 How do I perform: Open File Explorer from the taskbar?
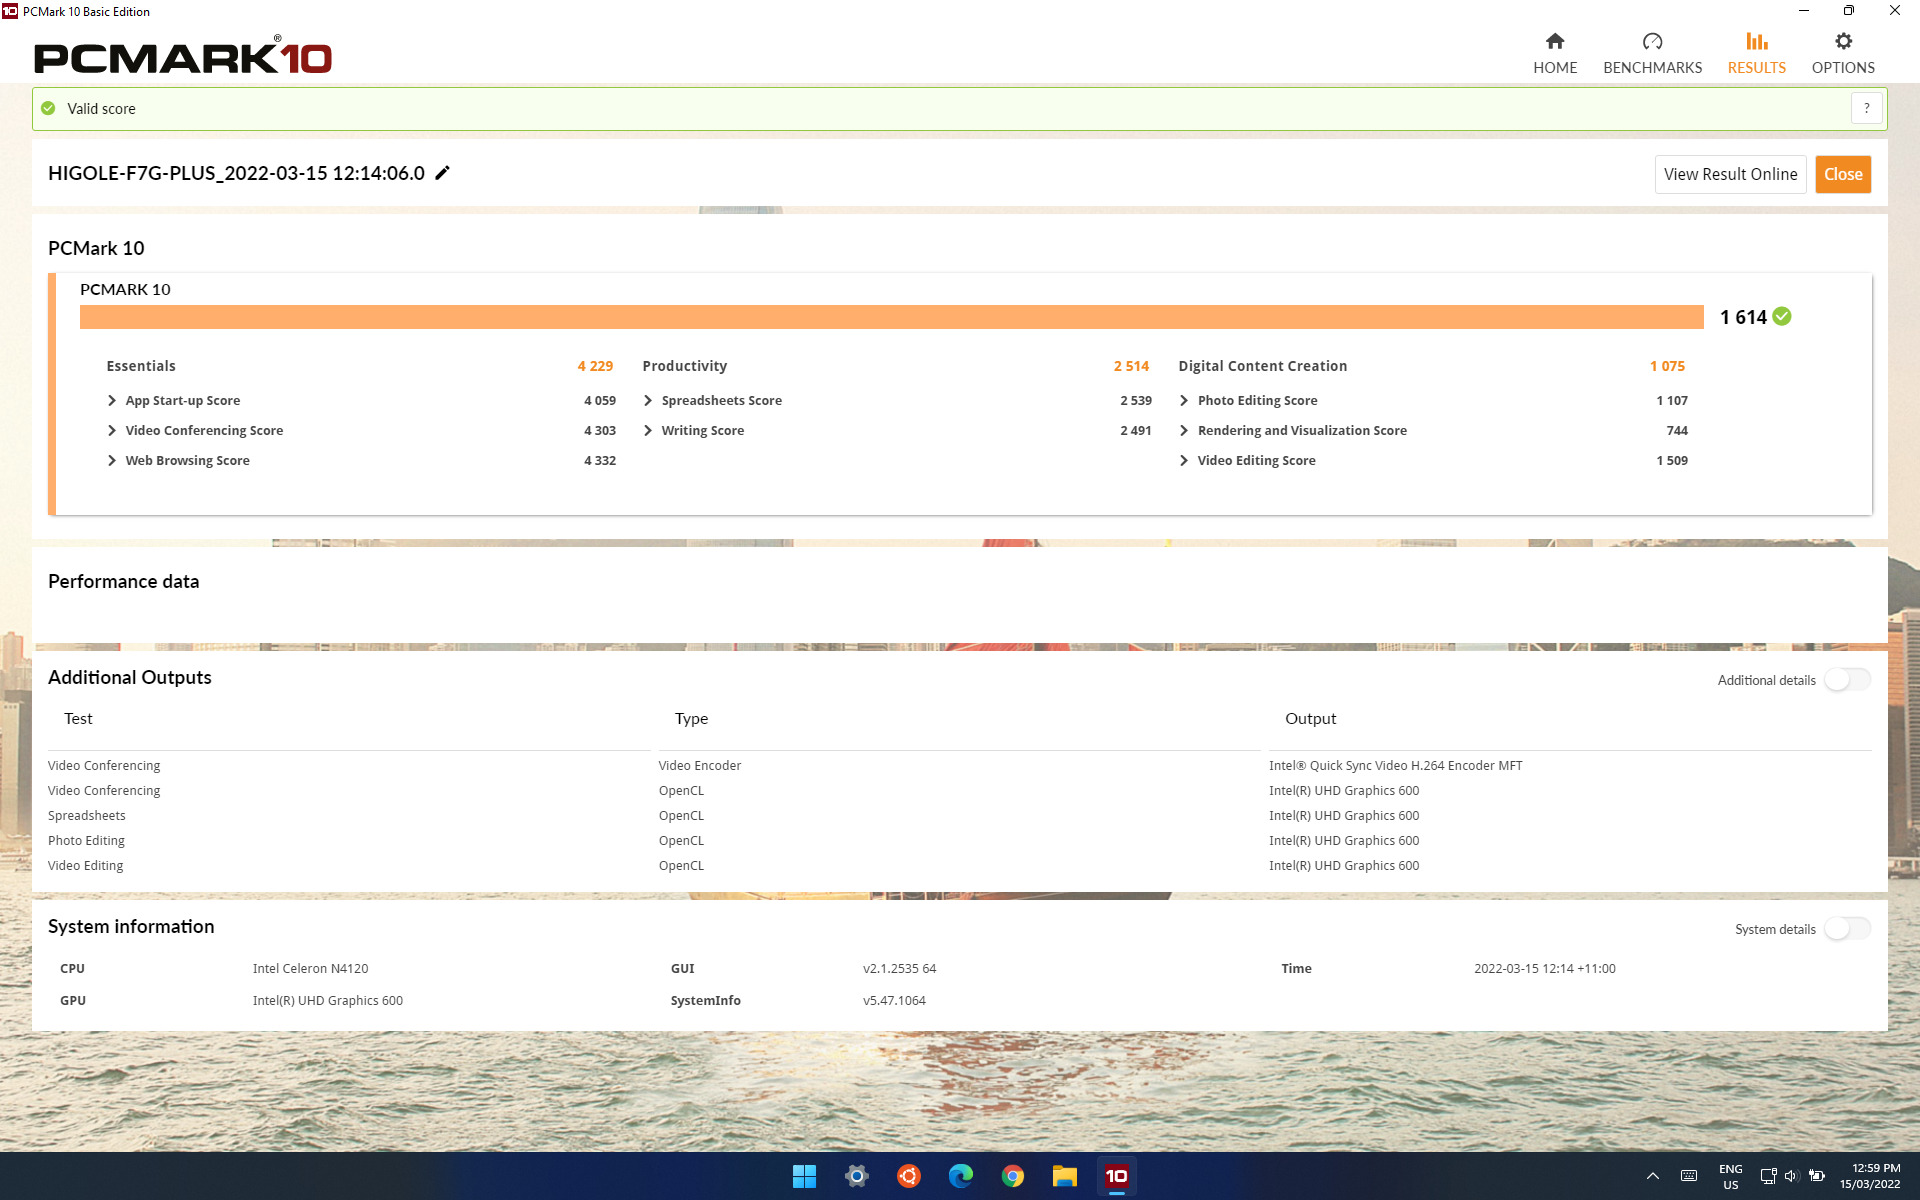click(1065, 1176)
